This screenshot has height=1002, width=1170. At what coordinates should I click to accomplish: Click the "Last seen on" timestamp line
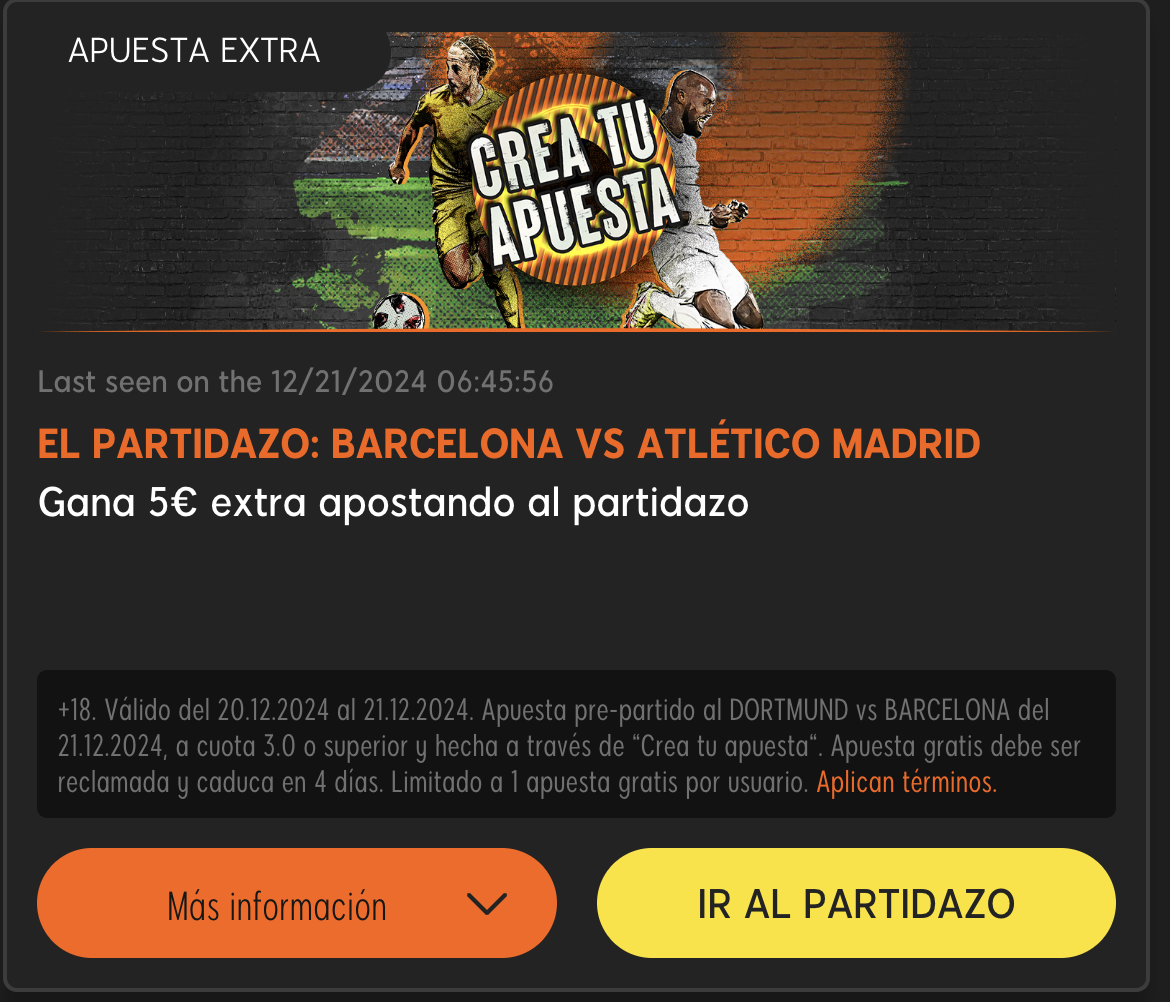point(295,382)
